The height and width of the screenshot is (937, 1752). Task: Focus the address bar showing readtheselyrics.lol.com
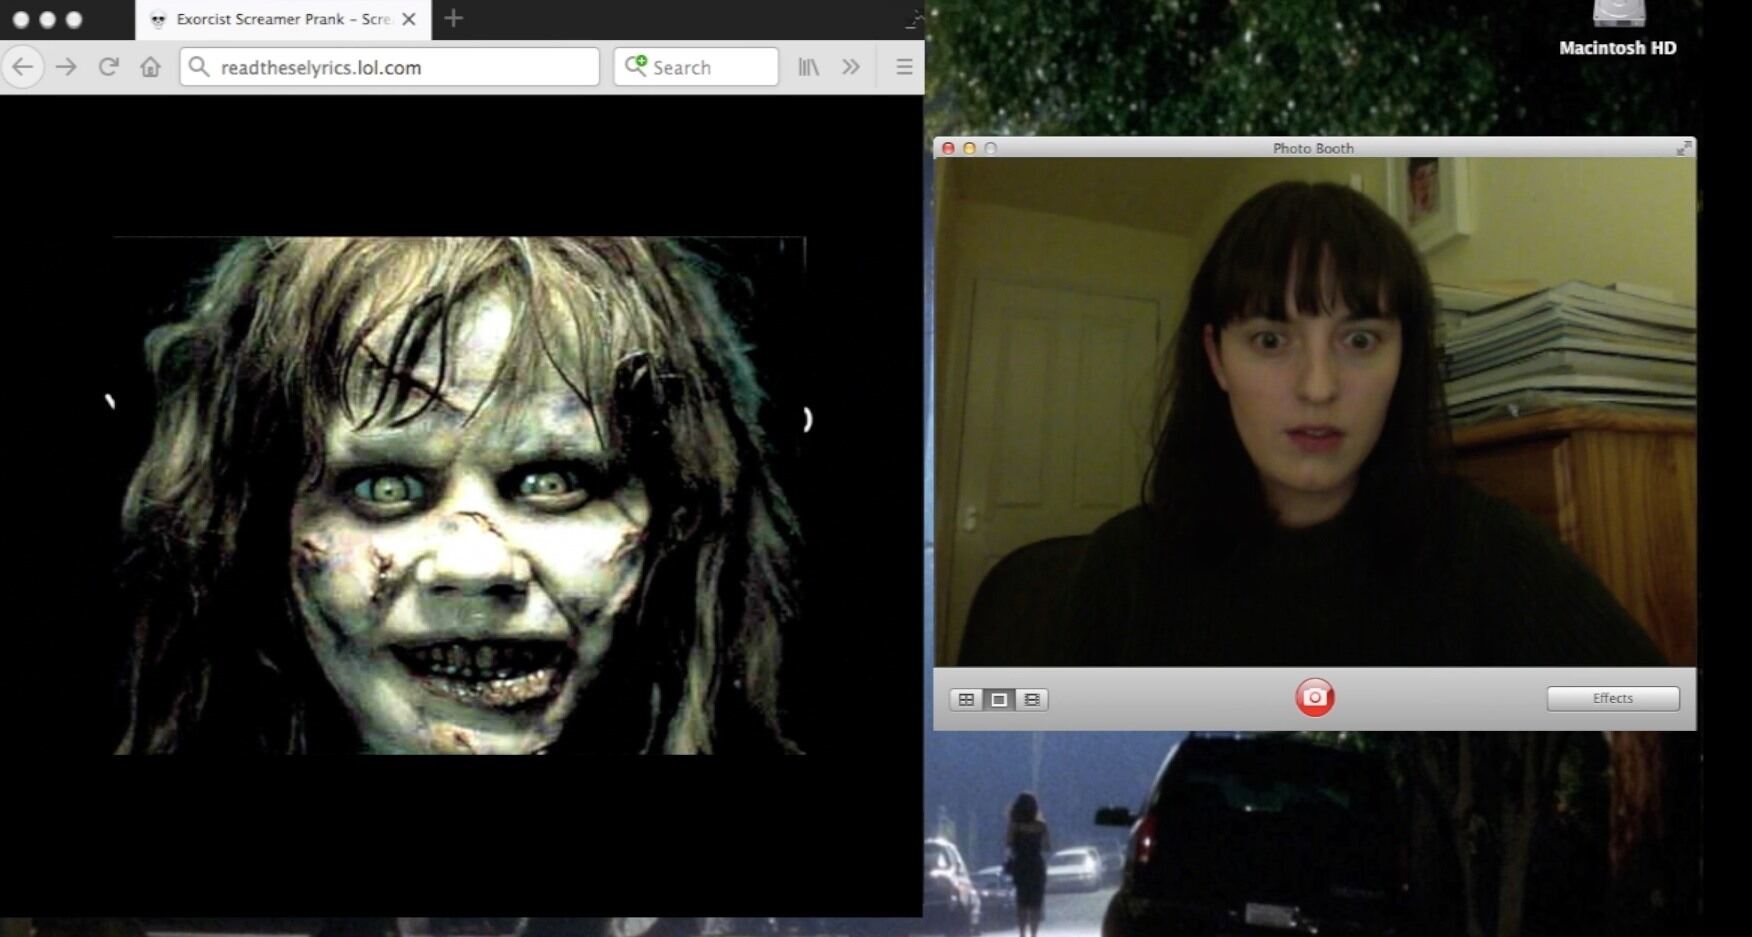(x=389, y=67)
